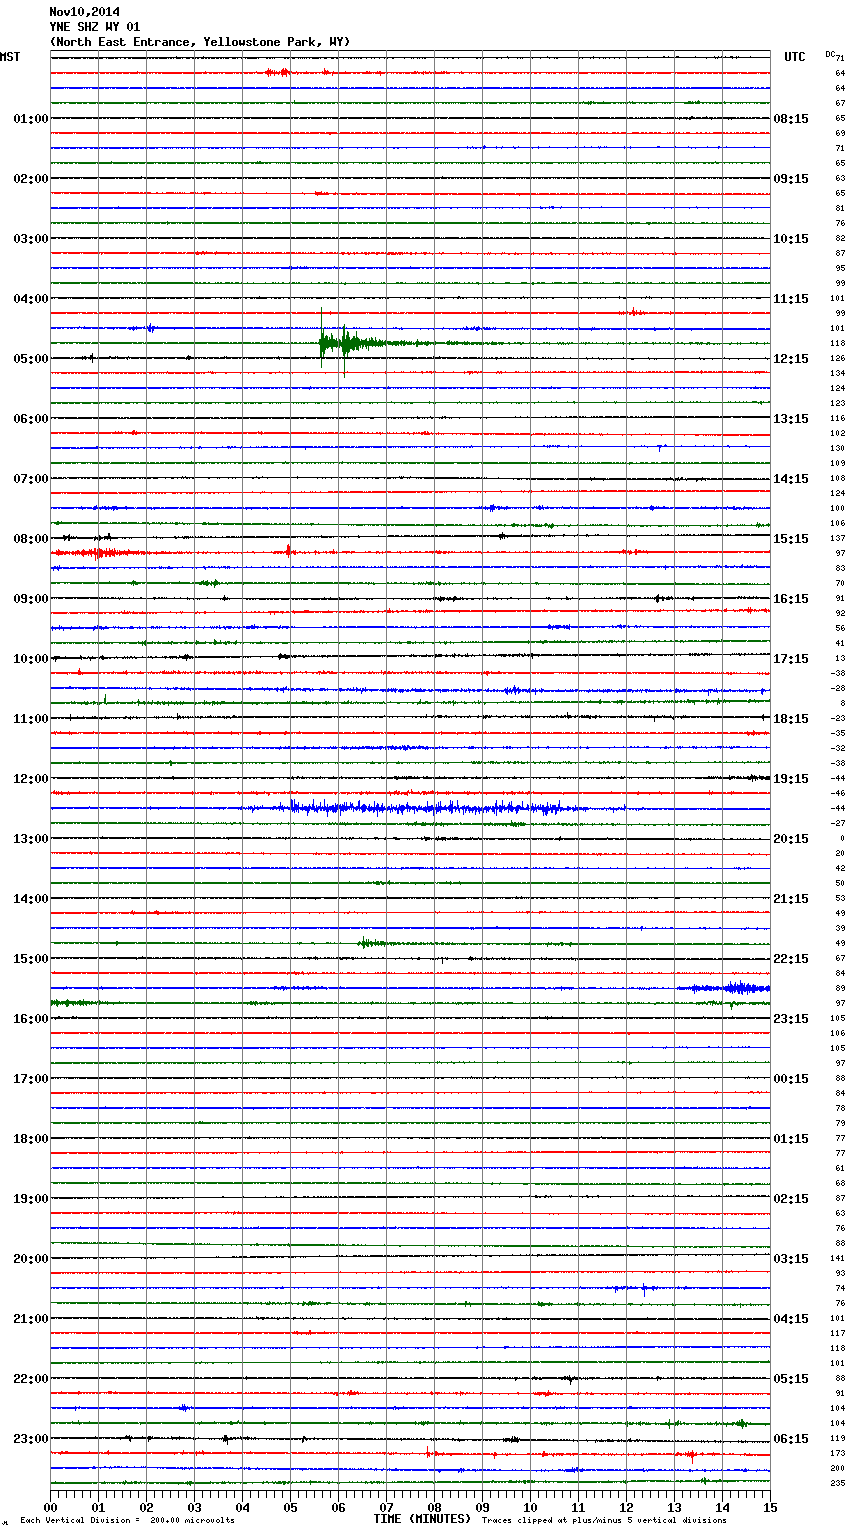Image resolution: width=850 pixels, height=1534 pixels.
Task: Click the North East Entrance, Yellowstone Park title
Action: click(x=200, y=42)
